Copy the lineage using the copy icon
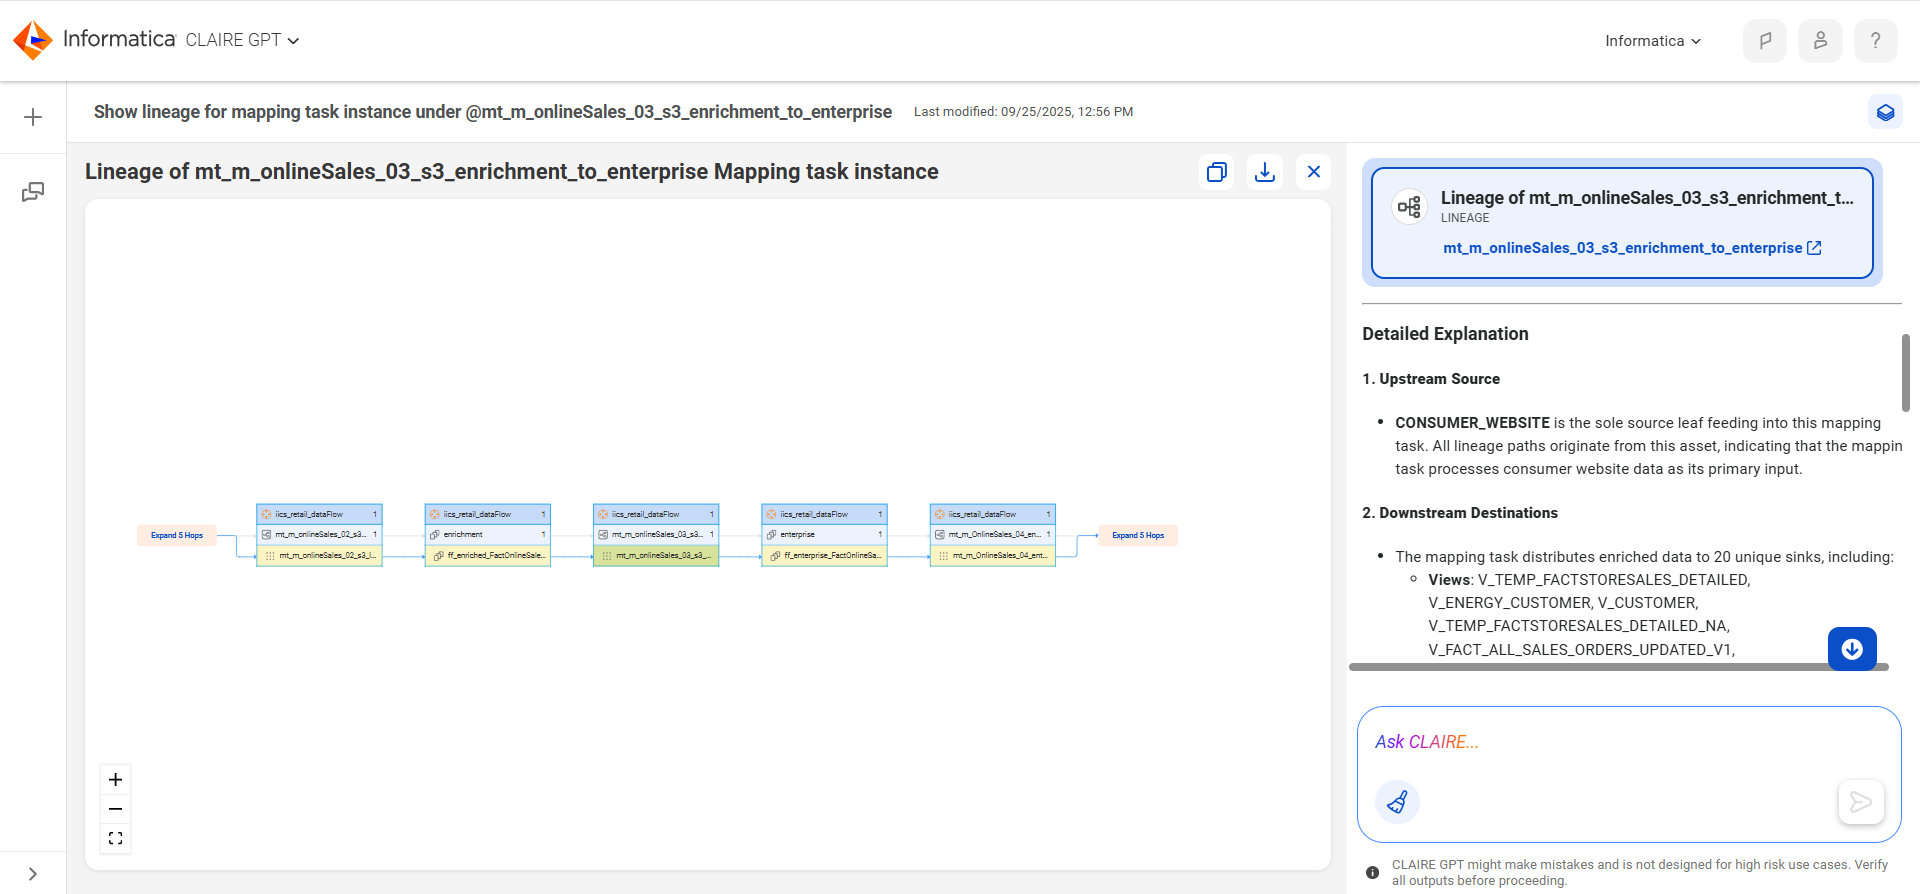The height and width of the screenshot is (894, 1920). [1217, 172]
